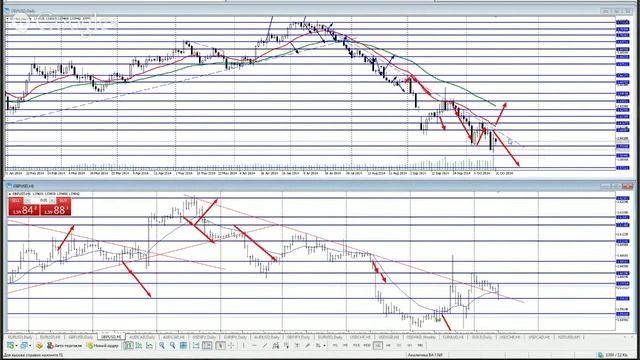Select the cursor pointer tool
640x360 pixels.
click(x=220, y=346)
